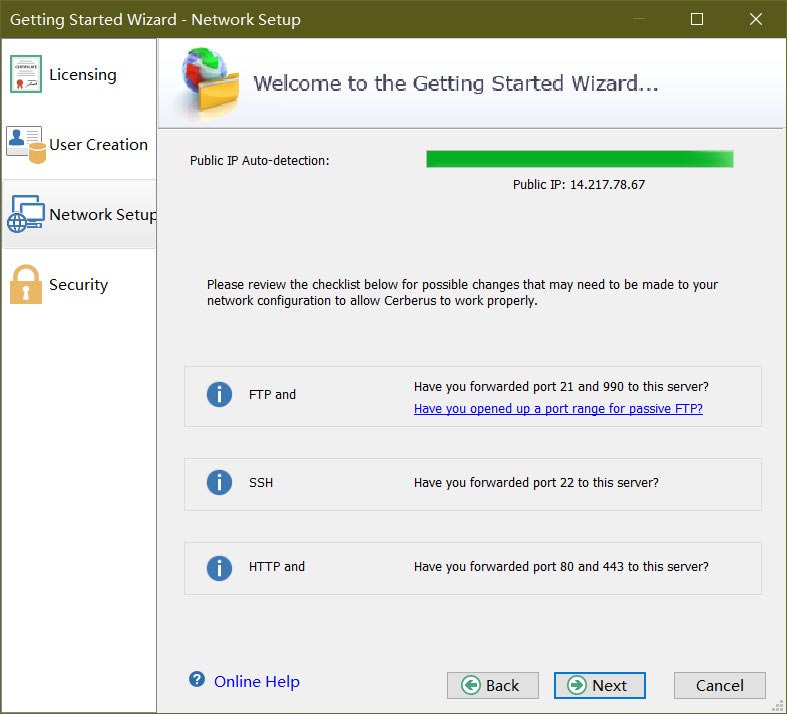Click the 'Welcome to the Getting Started Wizard' heading
Screen dimensions: 787x714
456,83
